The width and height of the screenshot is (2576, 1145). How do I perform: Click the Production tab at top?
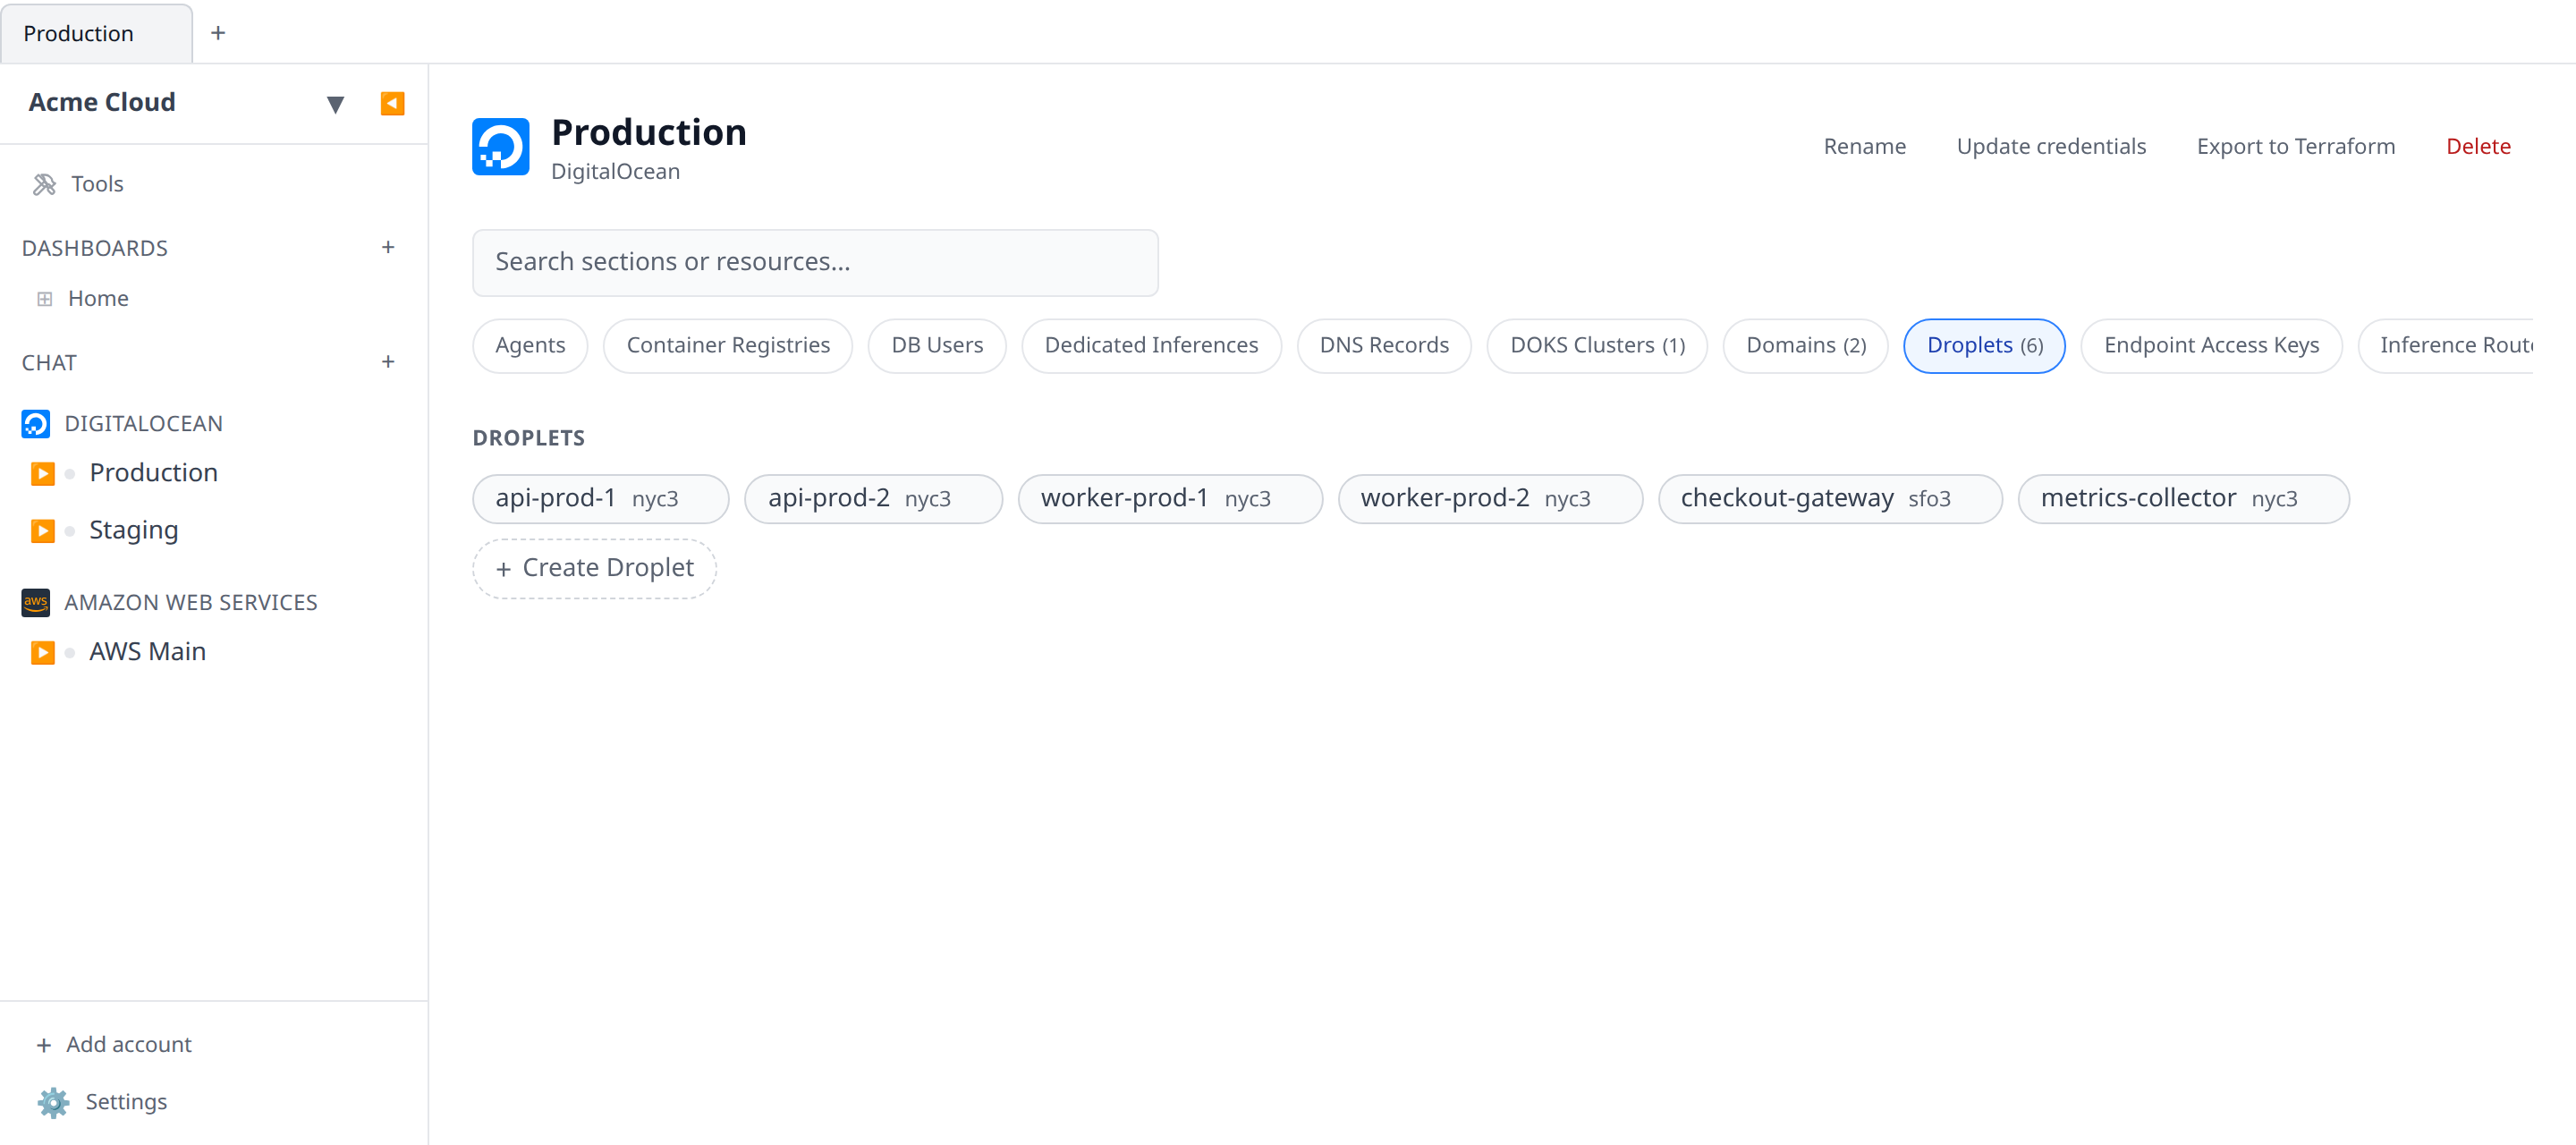96,33
